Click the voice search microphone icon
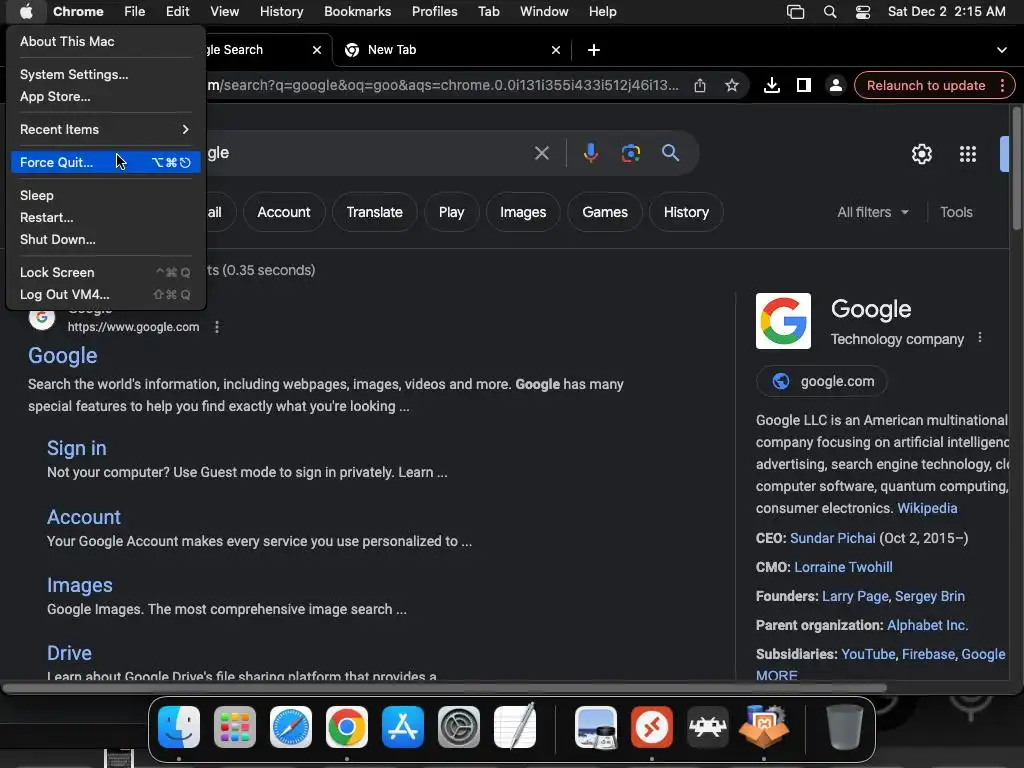Image resolution: width=1024 pixels, height=768 pixels. point(590,153)
